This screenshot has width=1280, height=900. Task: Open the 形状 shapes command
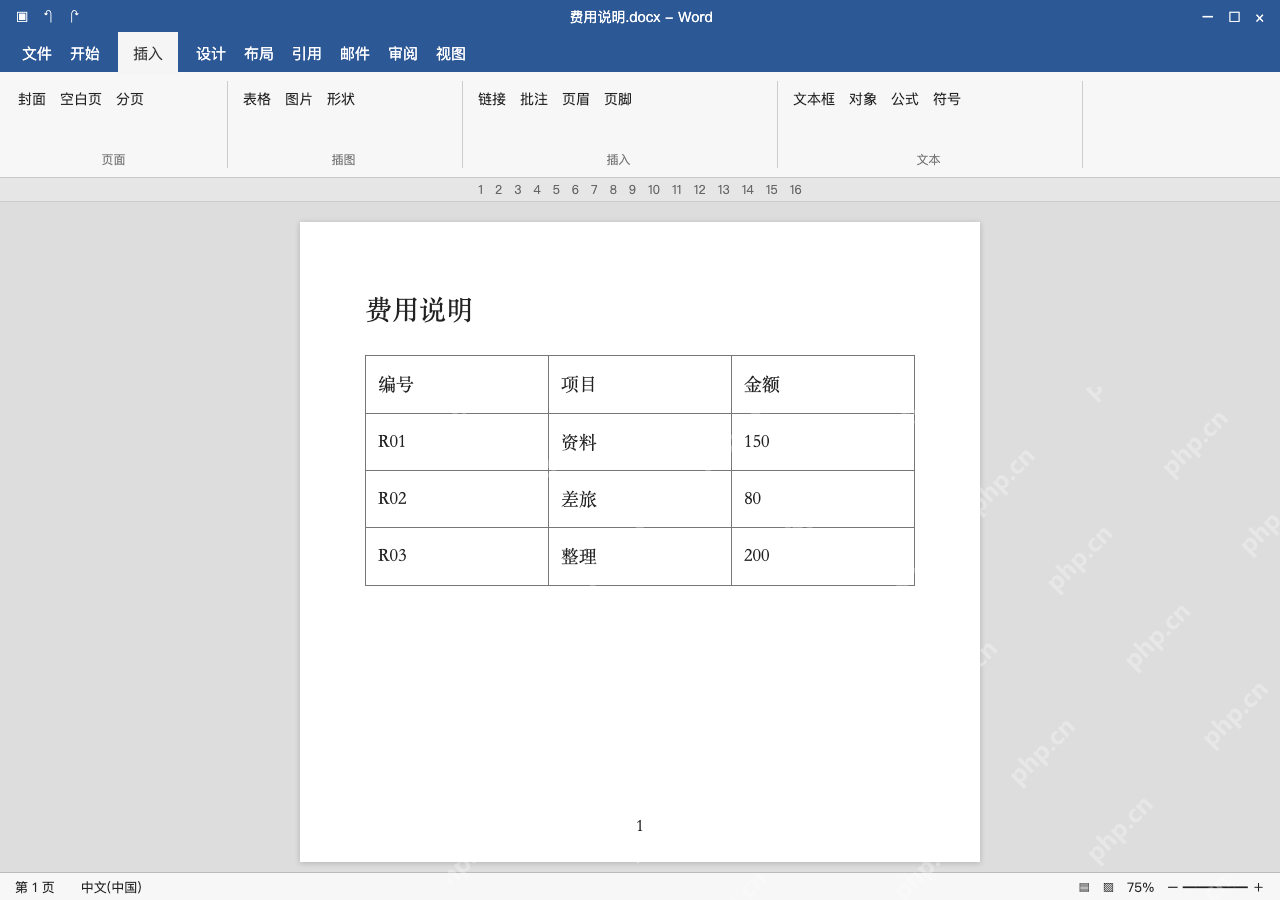[341, 99]
